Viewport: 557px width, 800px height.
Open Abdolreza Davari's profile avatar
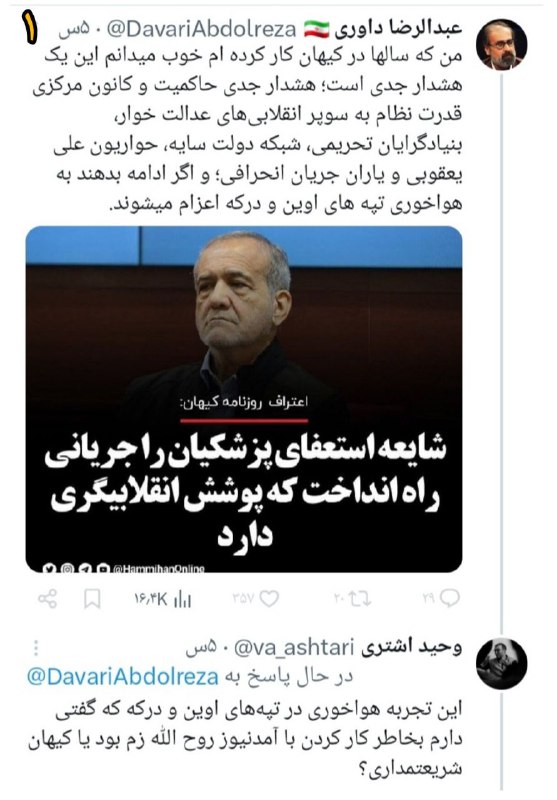pyautogui.click(x=501, y=44)
